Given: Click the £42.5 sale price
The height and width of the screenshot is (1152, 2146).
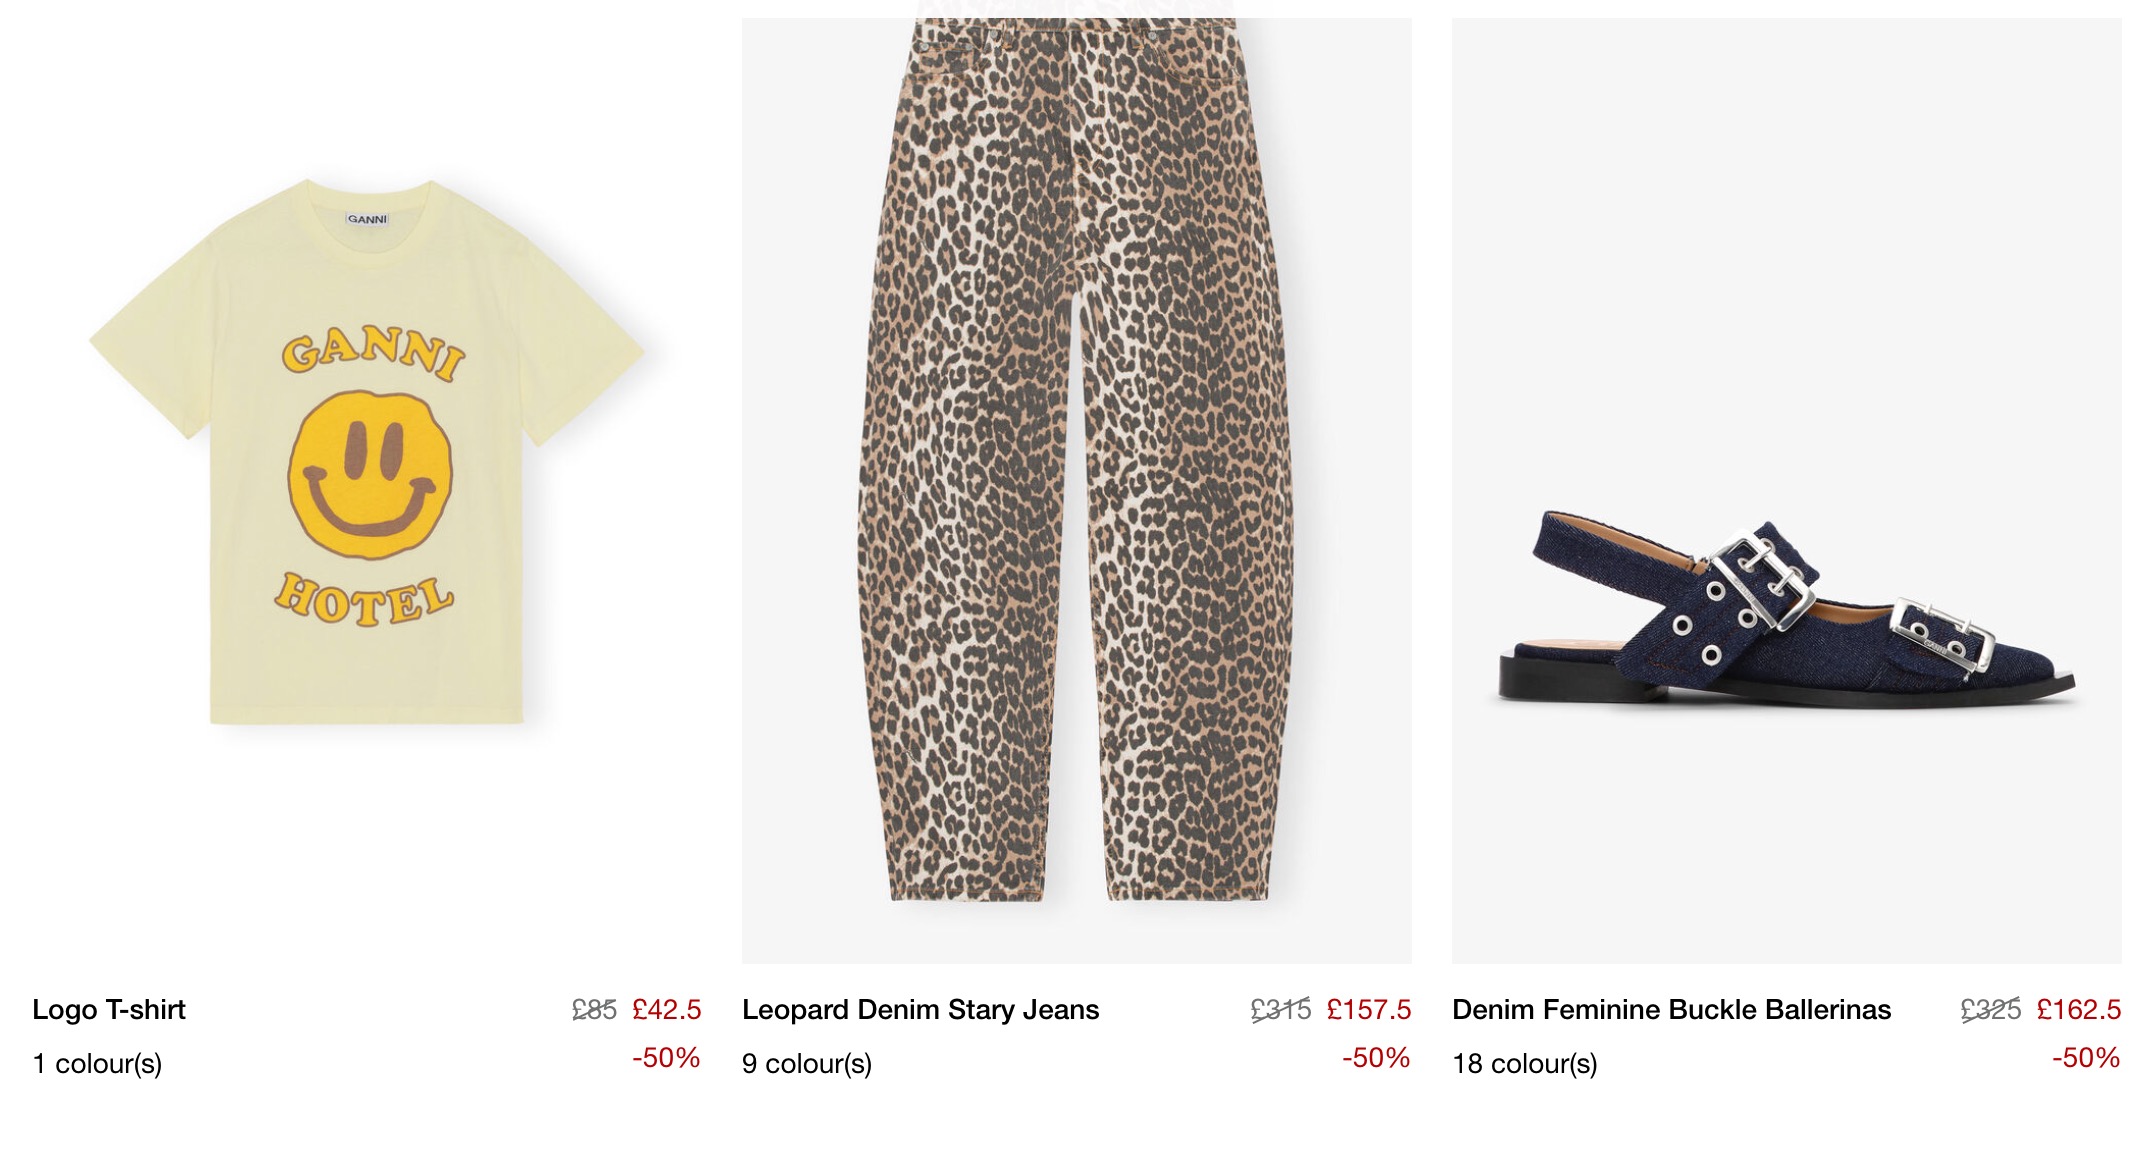Looking at the screenshot, I should pyautogui.click(x=667, y=1010).
